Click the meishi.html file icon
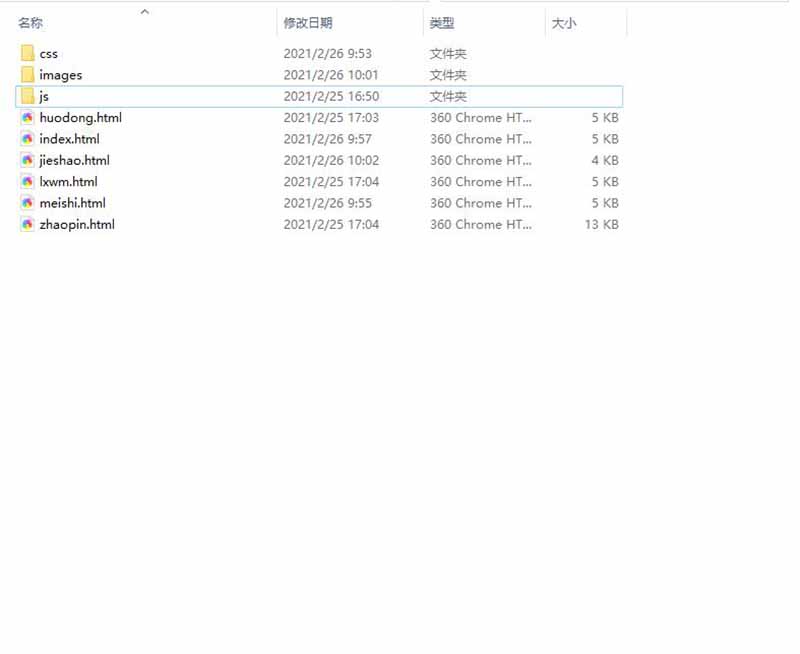The height and width of the screenshot is (654, 800). tap(27, 203)
